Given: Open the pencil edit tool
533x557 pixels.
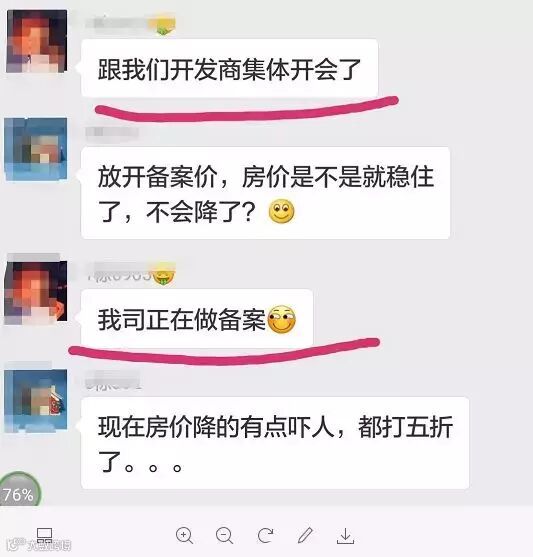Looking at the screenshot, I should tap(305, 535).
